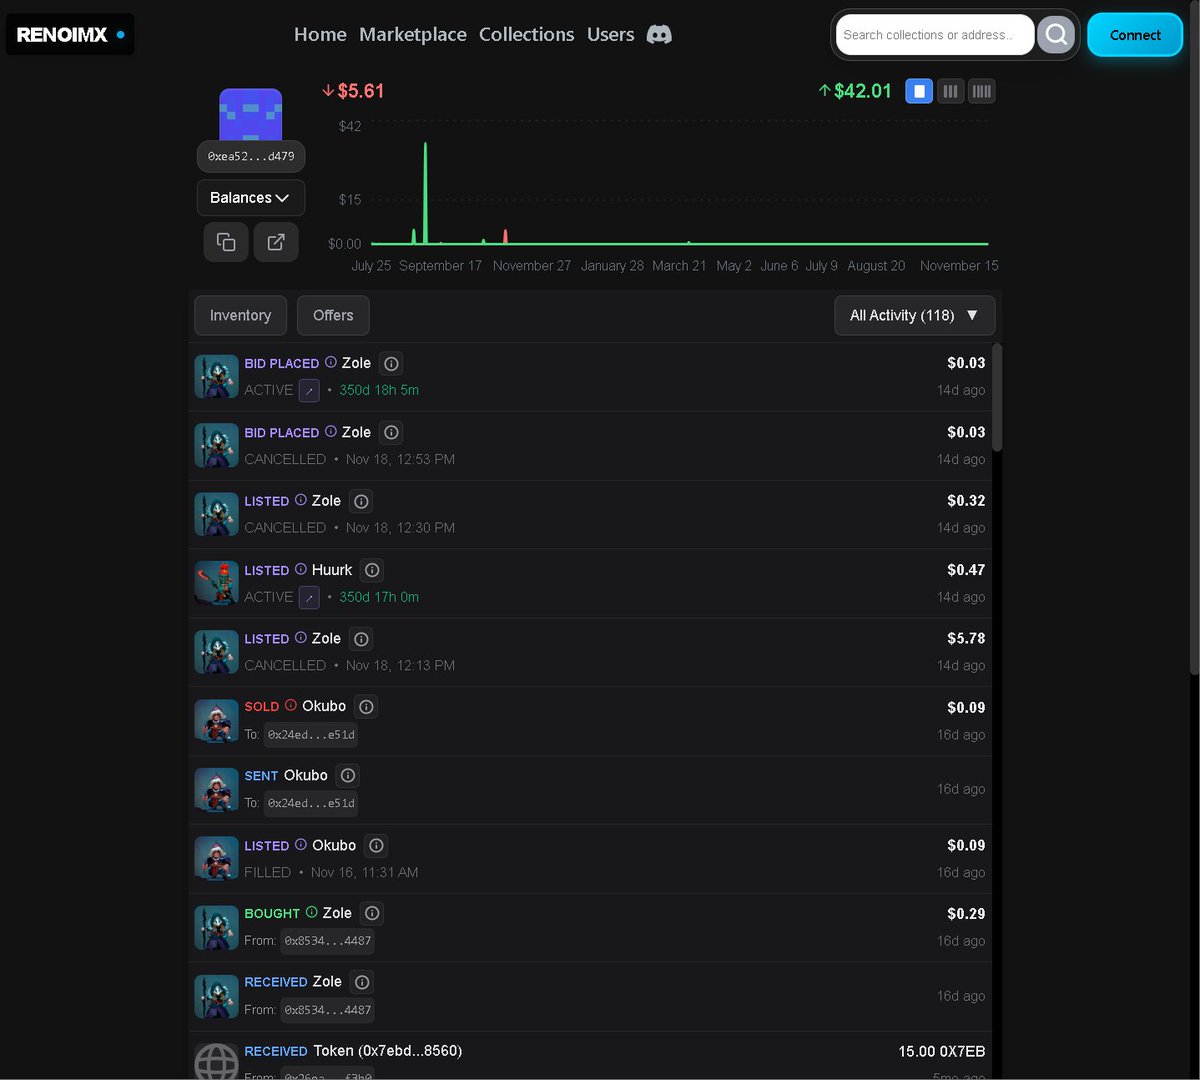Image resolution: width=1200 pixels, height=1080 pixels.
Task: Click the tall green chart spike
Action: 425,193
